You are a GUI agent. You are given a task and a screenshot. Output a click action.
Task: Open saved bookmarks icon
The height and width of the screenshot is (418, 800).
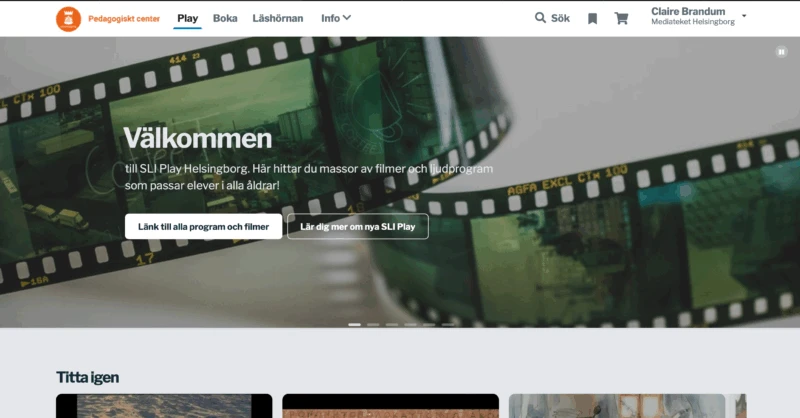pos(592,19)
